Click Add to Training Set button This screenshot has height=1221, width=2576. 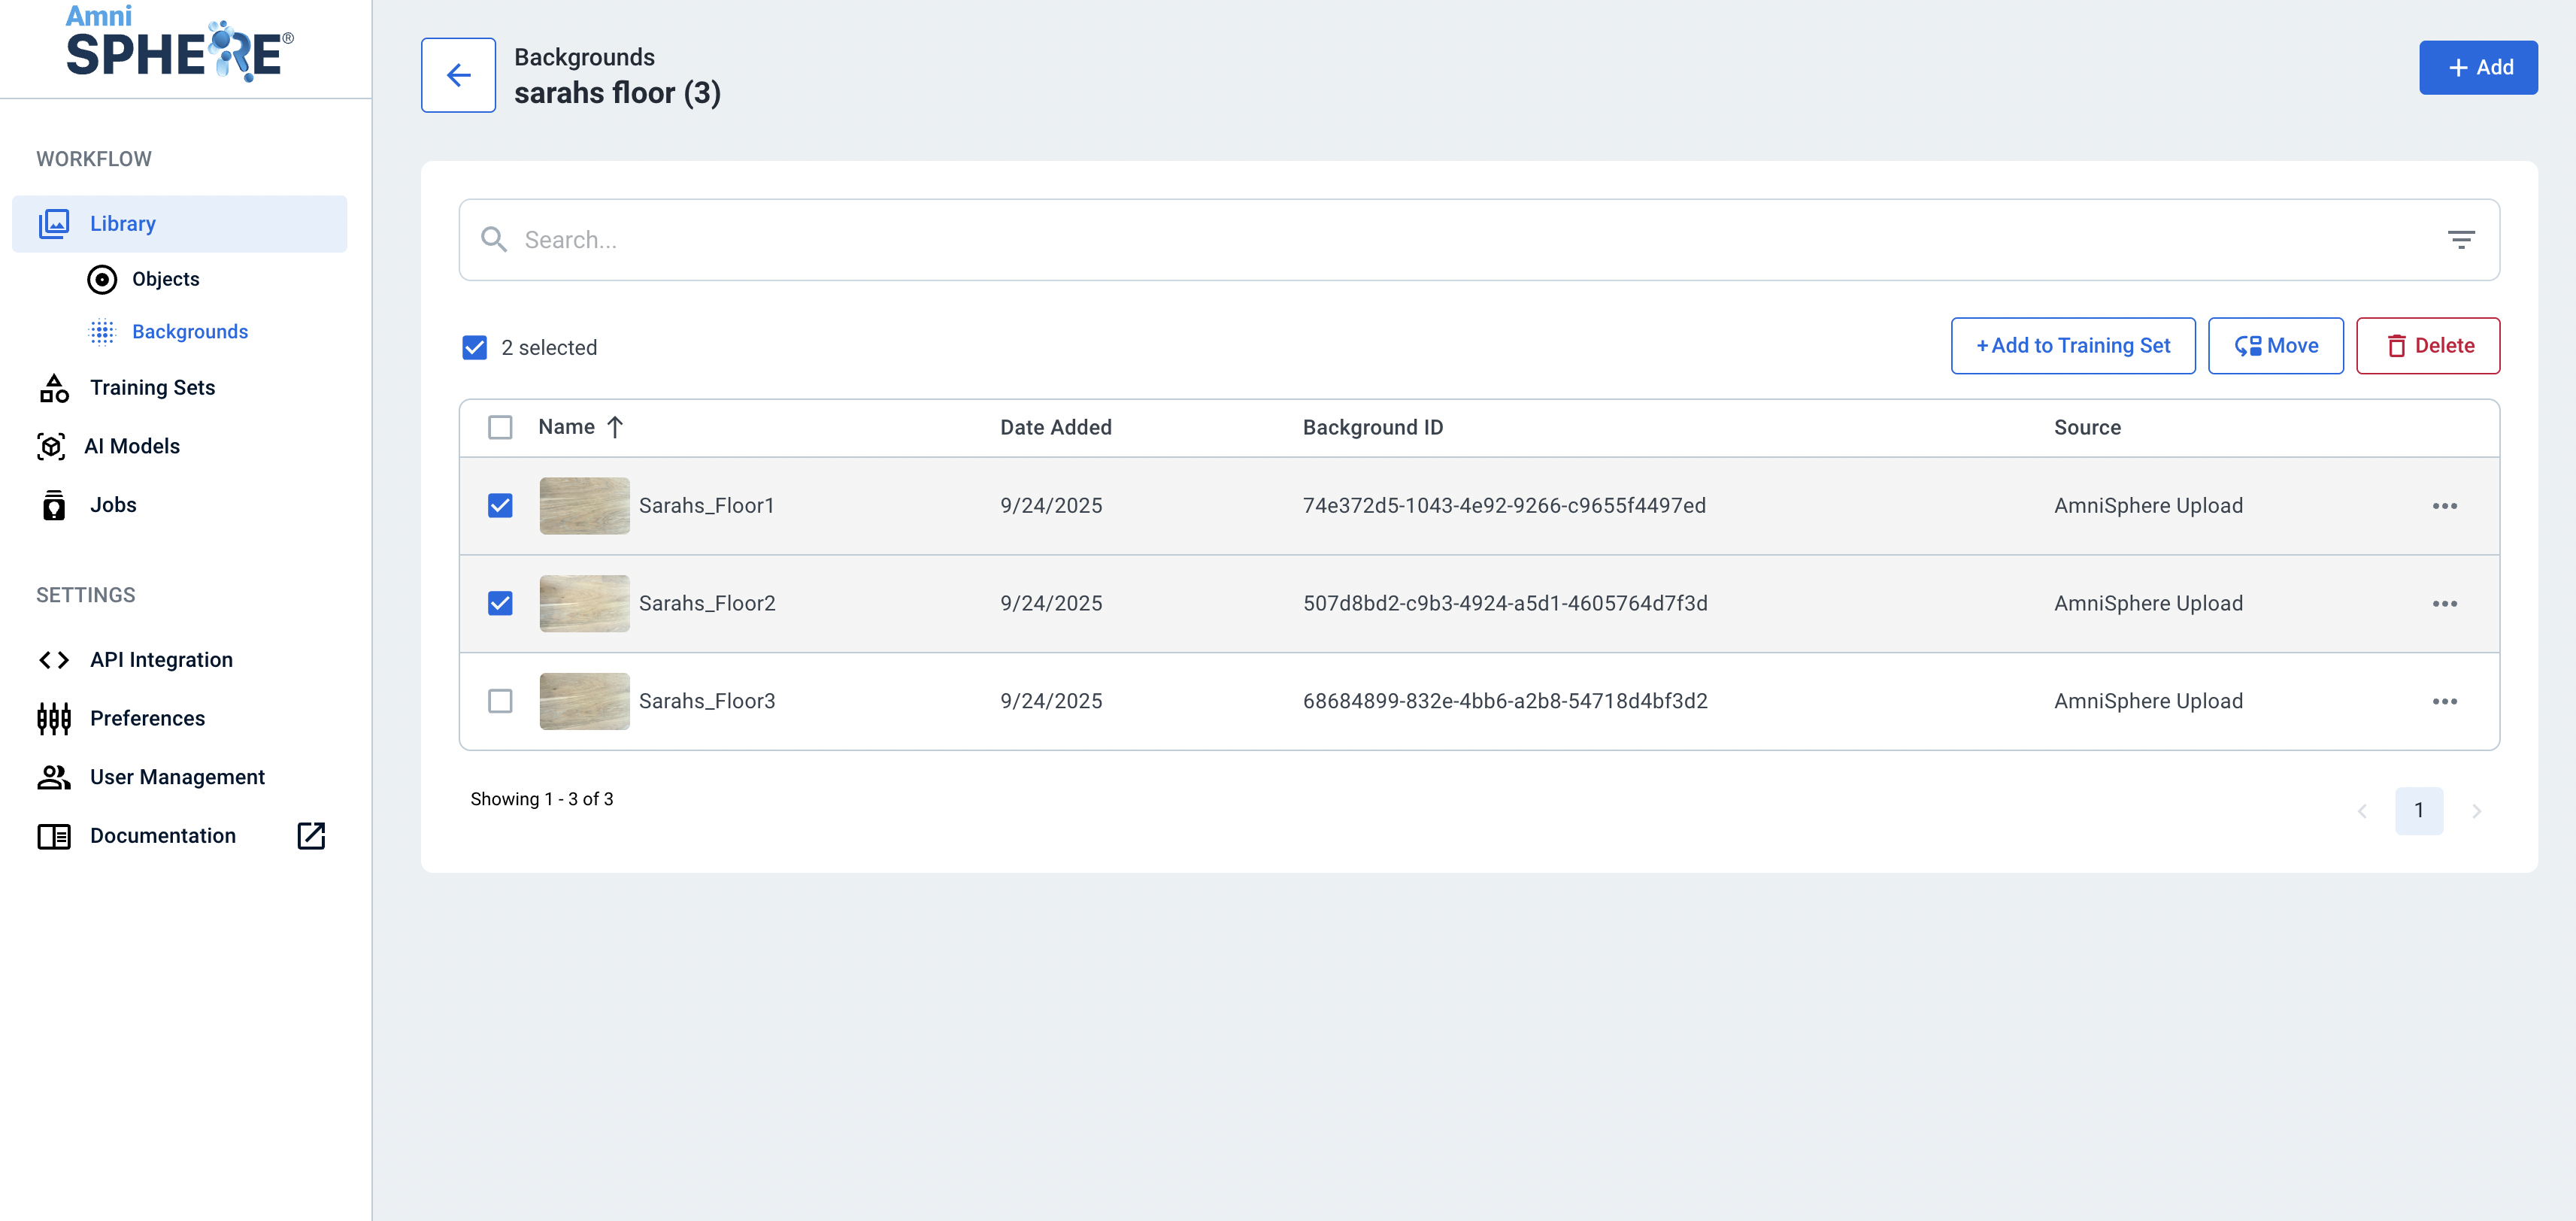2073,346
